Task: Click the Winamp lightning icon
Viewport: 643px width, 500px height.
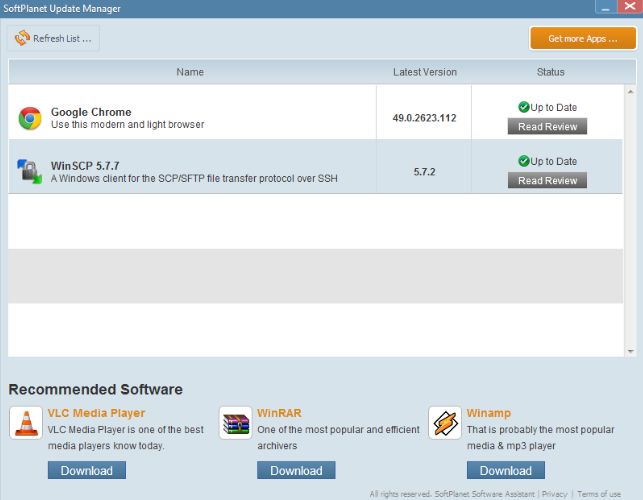Action: click(x=445, y=423)
